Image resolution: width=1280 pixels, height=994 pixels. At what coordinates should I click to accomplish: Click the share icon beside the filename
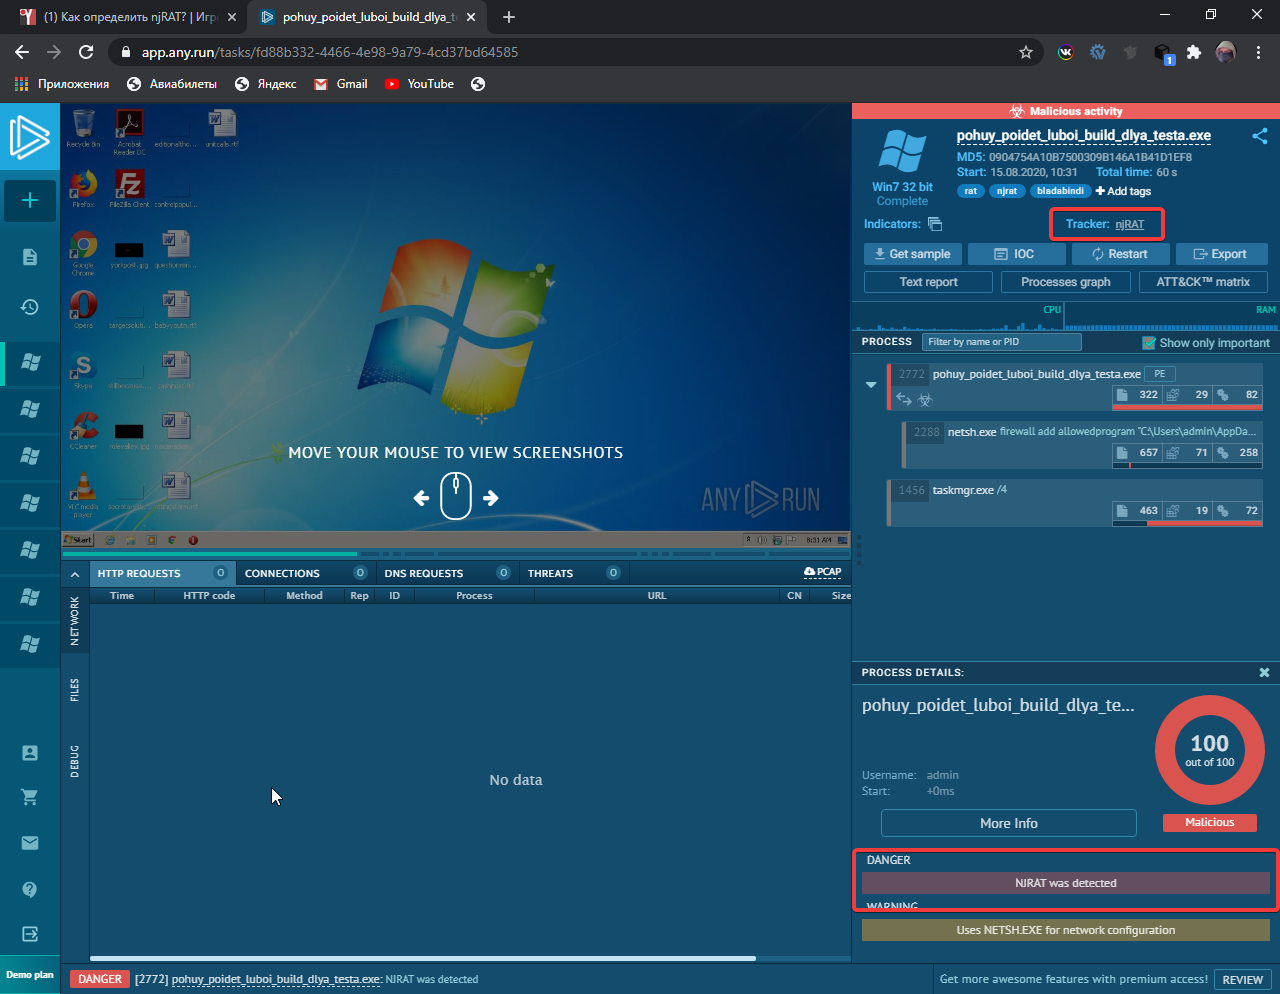(x=1259, y=136)
